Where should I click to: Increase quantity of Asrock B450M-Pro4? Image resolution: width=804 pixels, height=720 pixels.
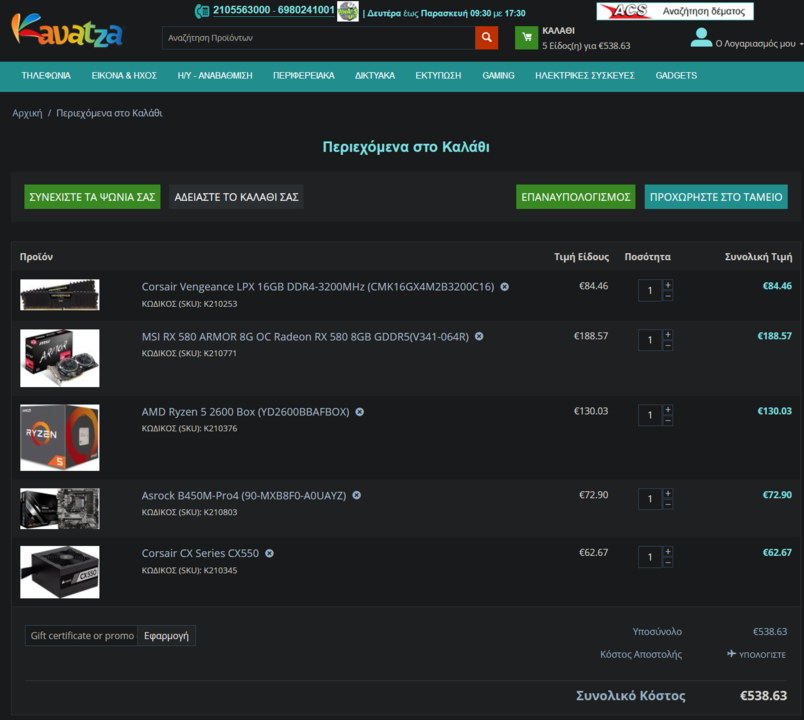tap(668, 493)
